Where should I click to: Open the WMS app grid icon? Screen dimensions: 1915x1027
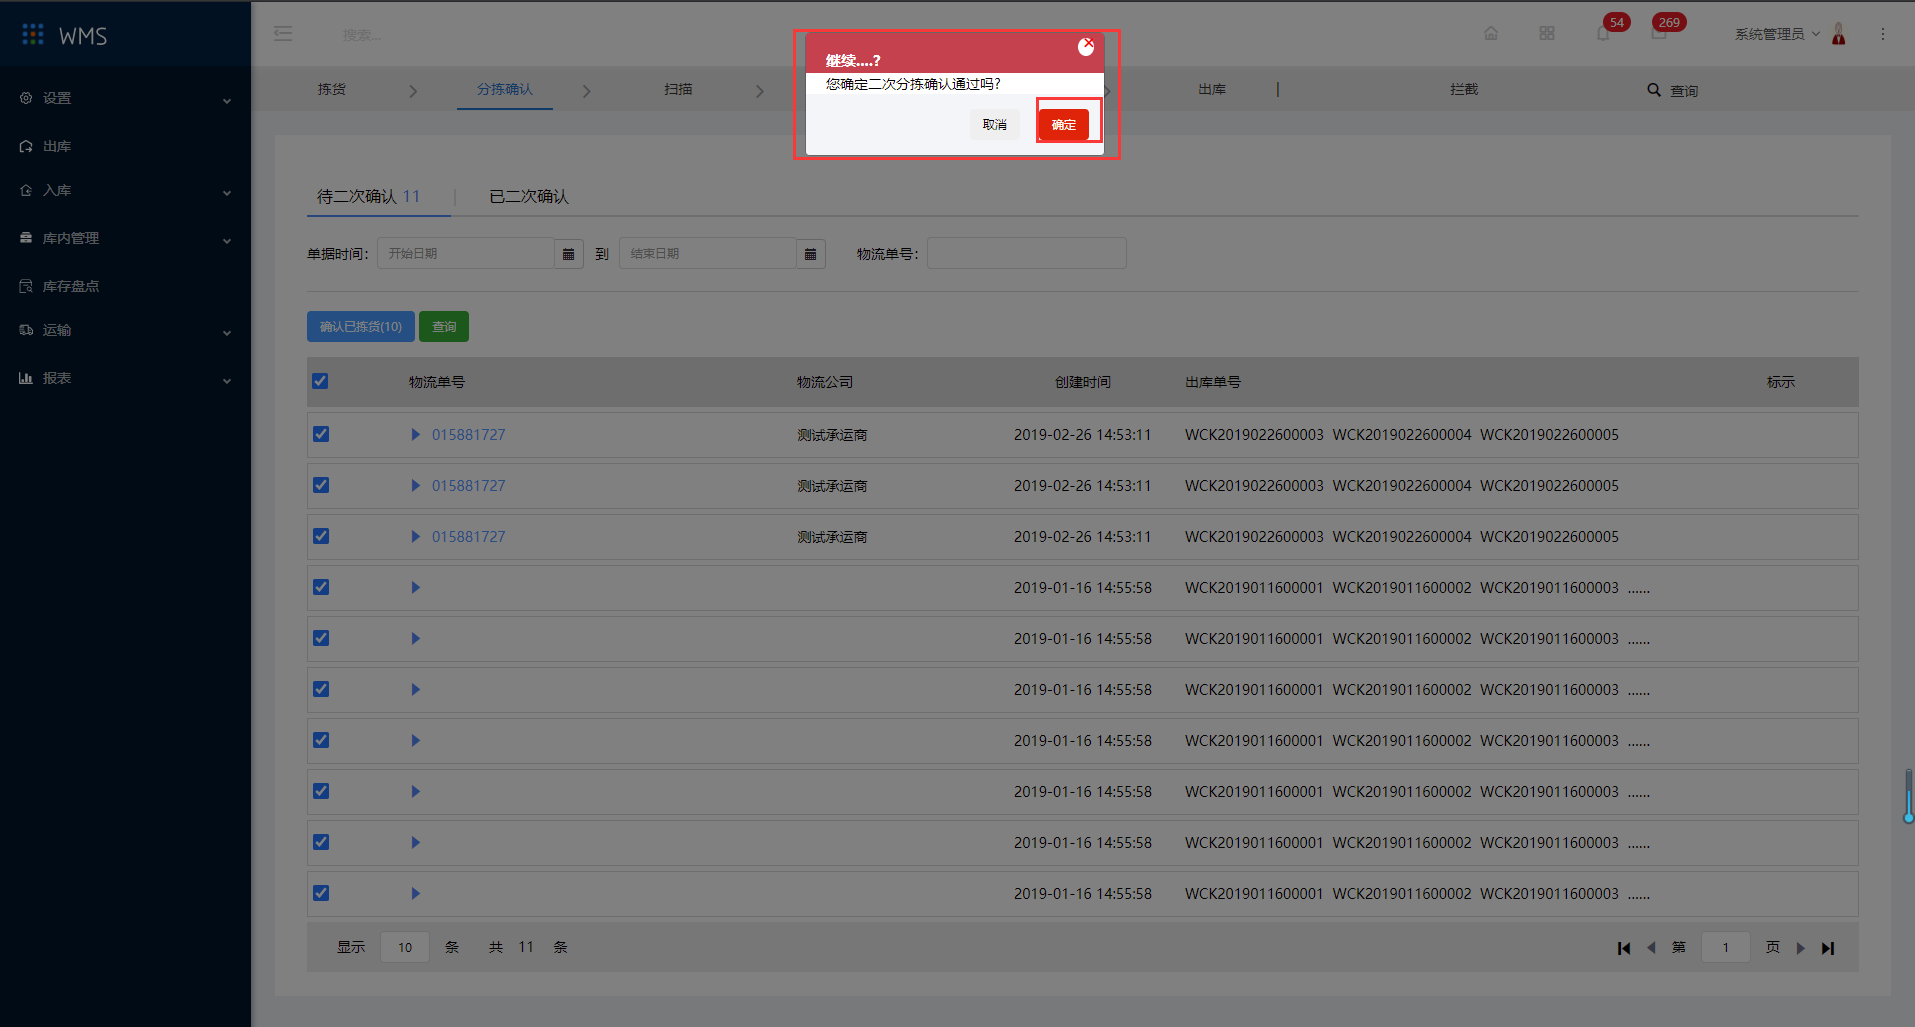point(33,35)
